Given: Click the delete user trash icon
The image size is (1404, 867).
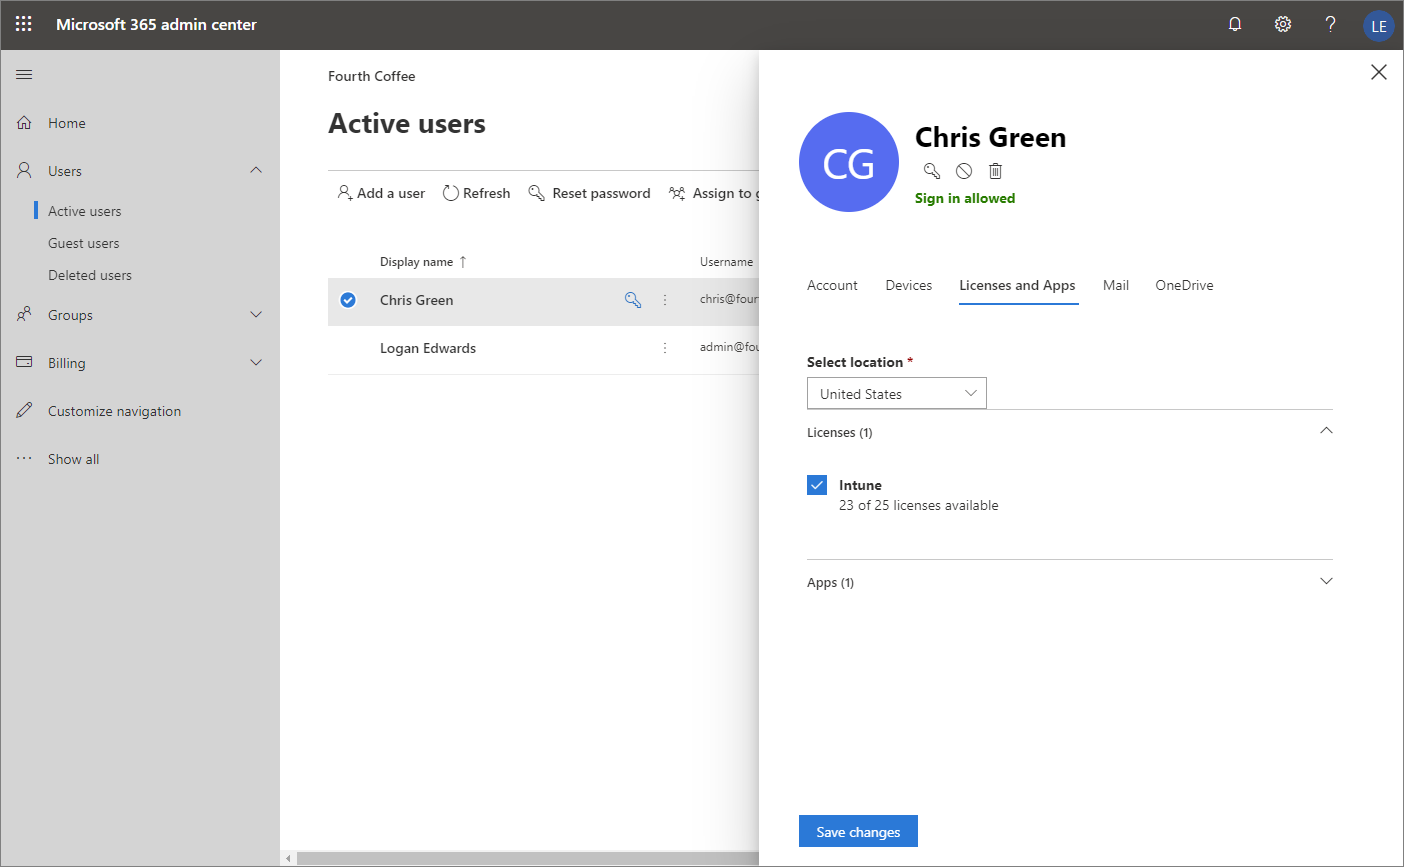Looking at the screenshot, I should click(995, 171).
